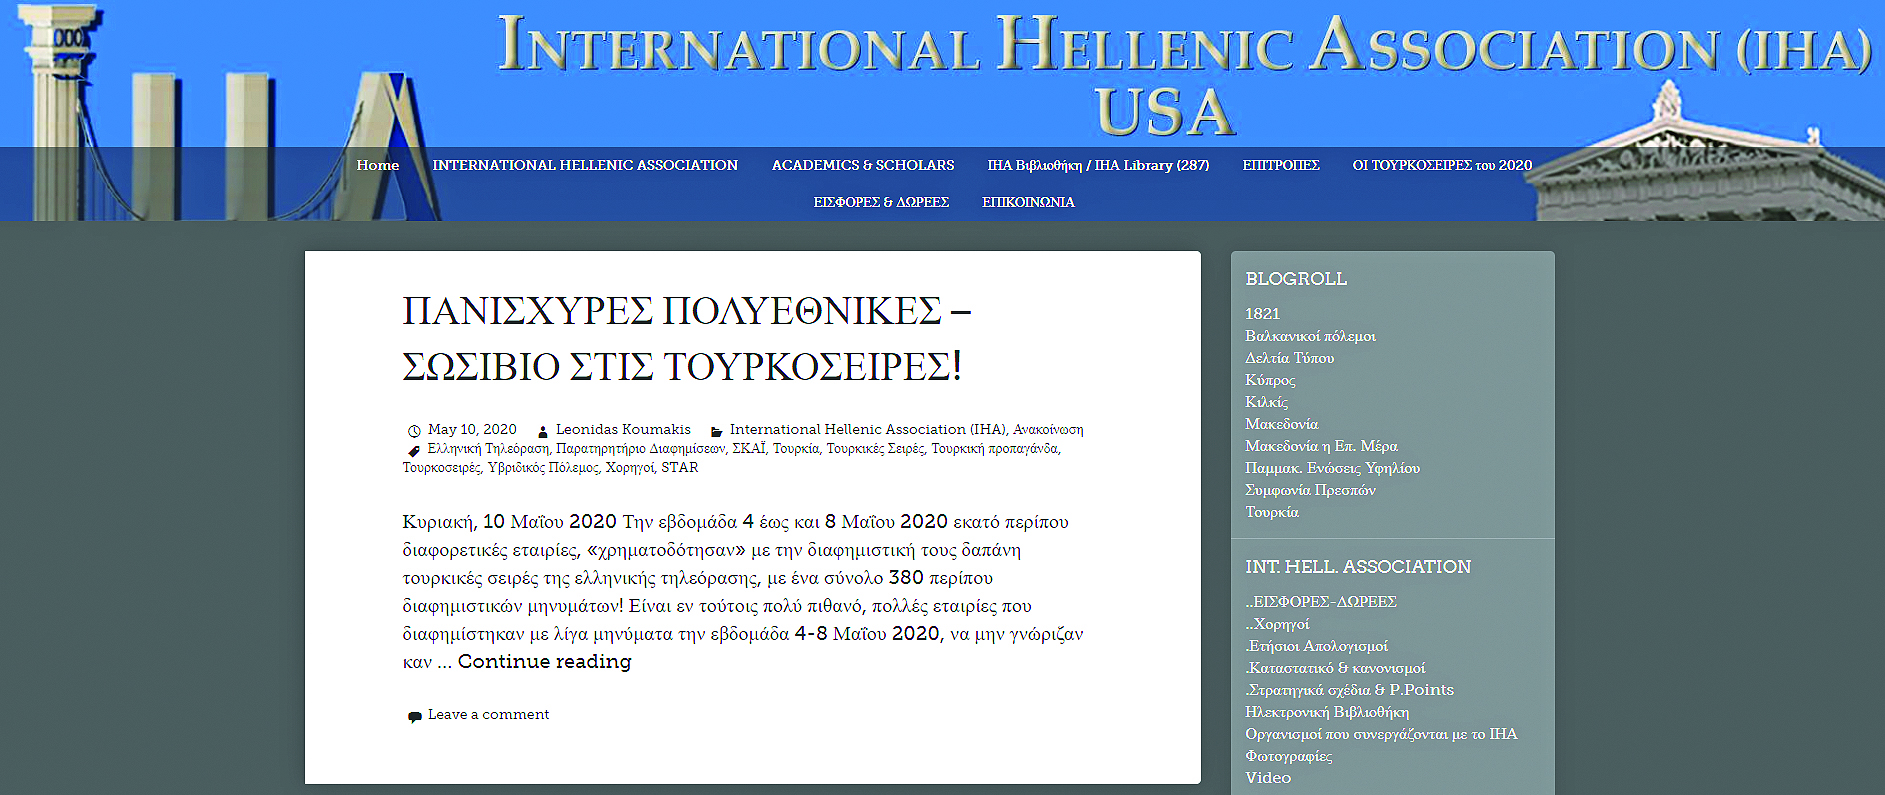Screen dimensions: 1885x795
Task: Open tag Τουρκικές Σειρές
Action: [875, 449]
